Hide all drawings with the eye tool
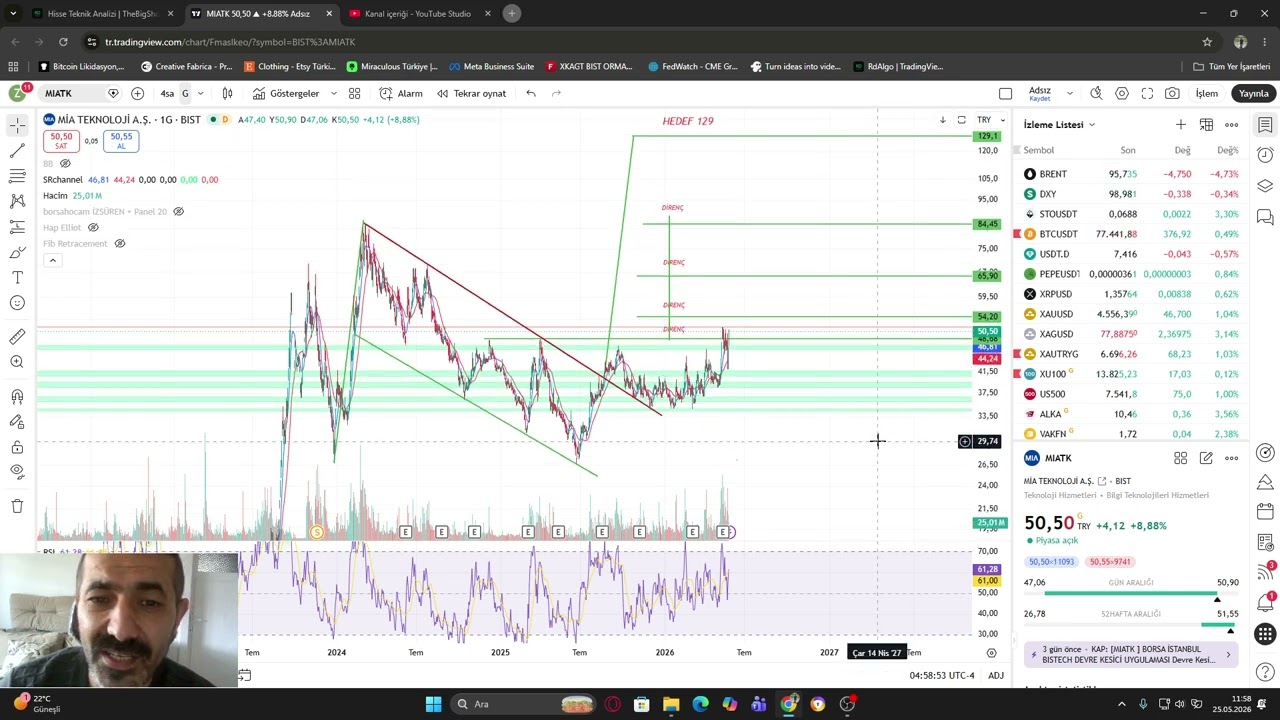Image resolution: width=1280 pixels, height=720 pixels. [x=17, y=472]
